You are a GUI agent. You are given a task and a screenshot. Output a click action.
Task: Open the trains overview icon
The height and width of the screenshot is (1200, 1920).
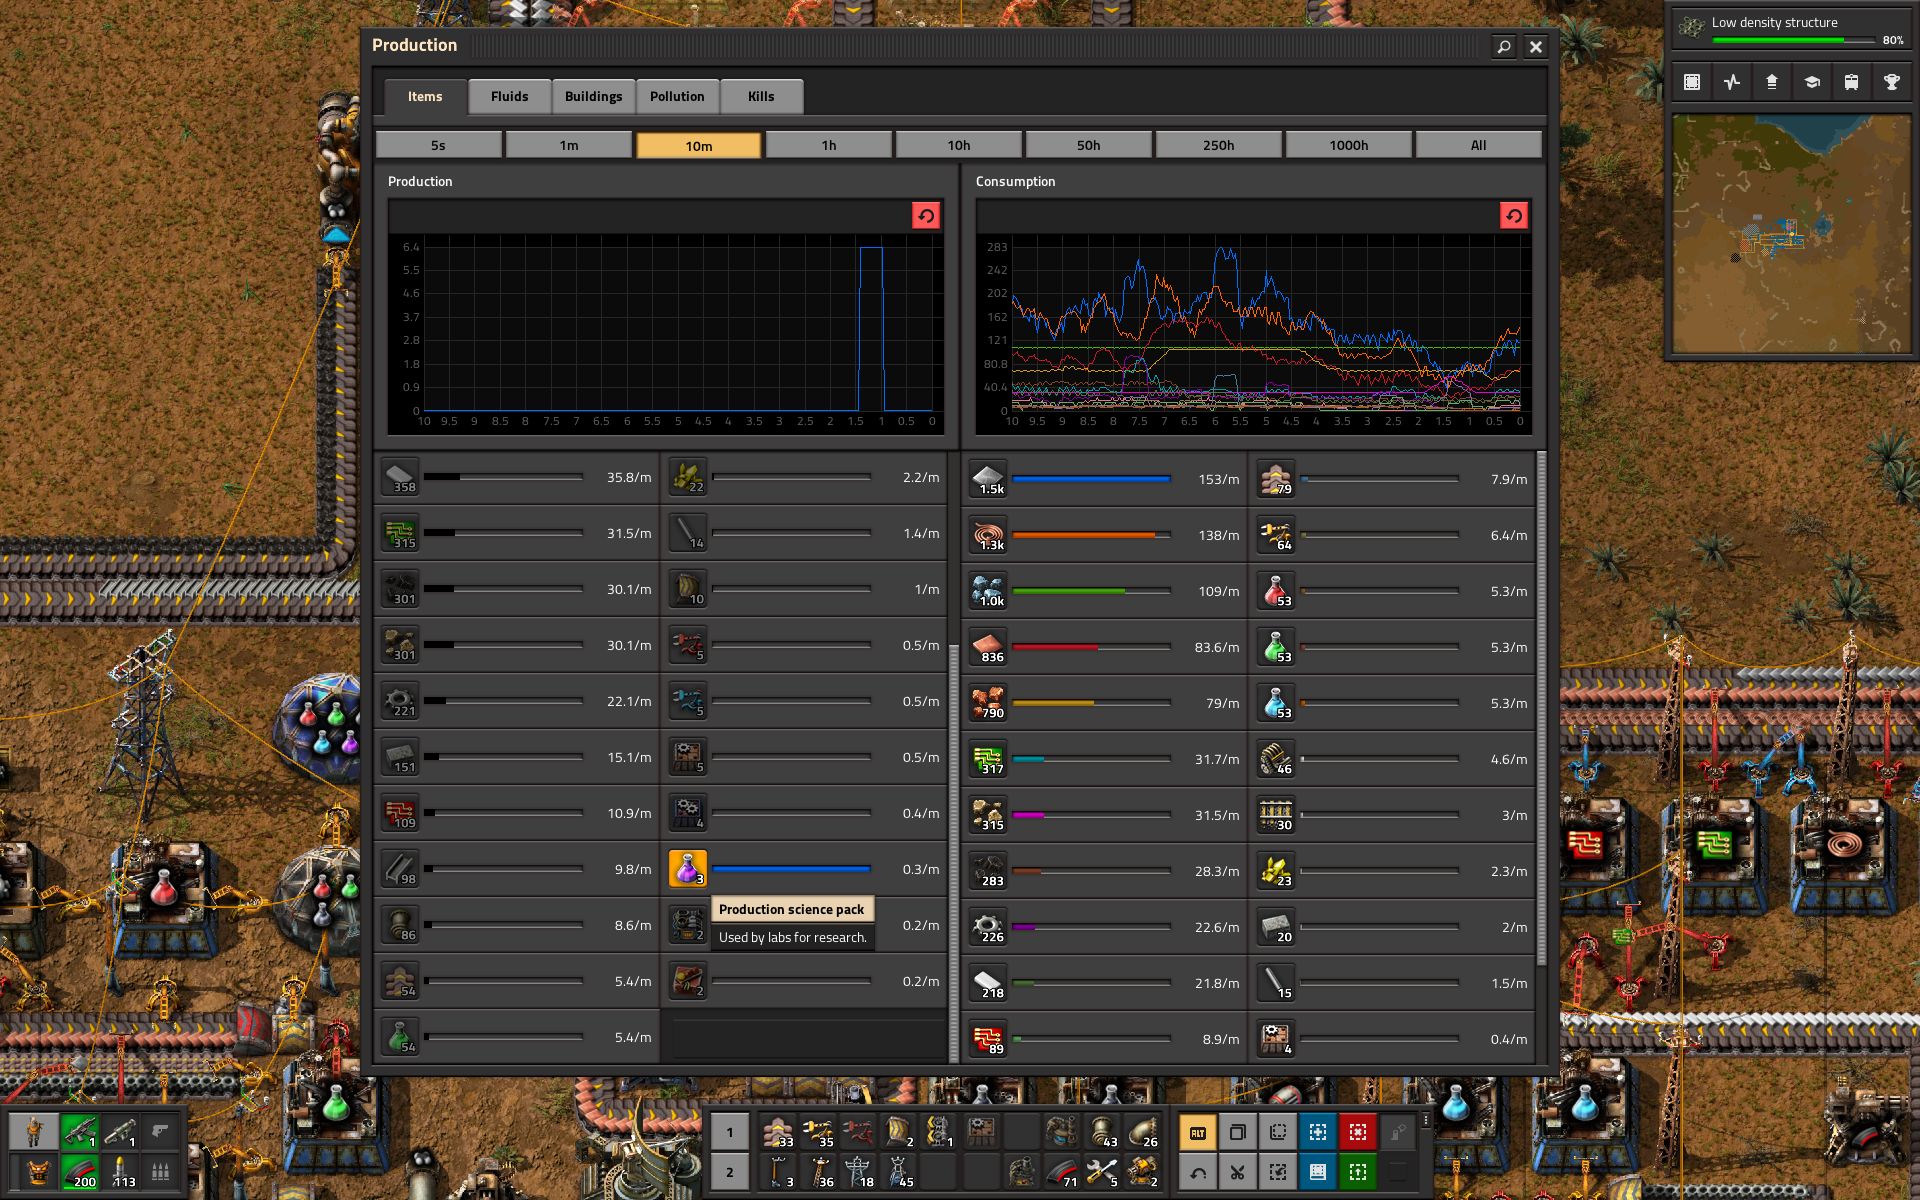(1851, 82)
